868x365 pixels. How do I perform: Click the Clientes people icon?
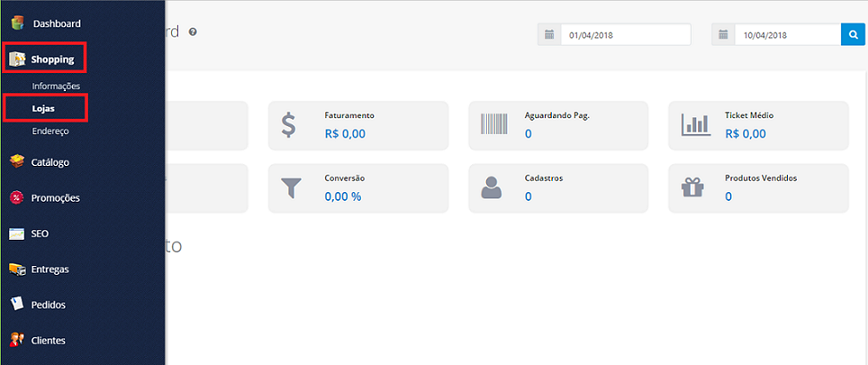coord(17,340)
